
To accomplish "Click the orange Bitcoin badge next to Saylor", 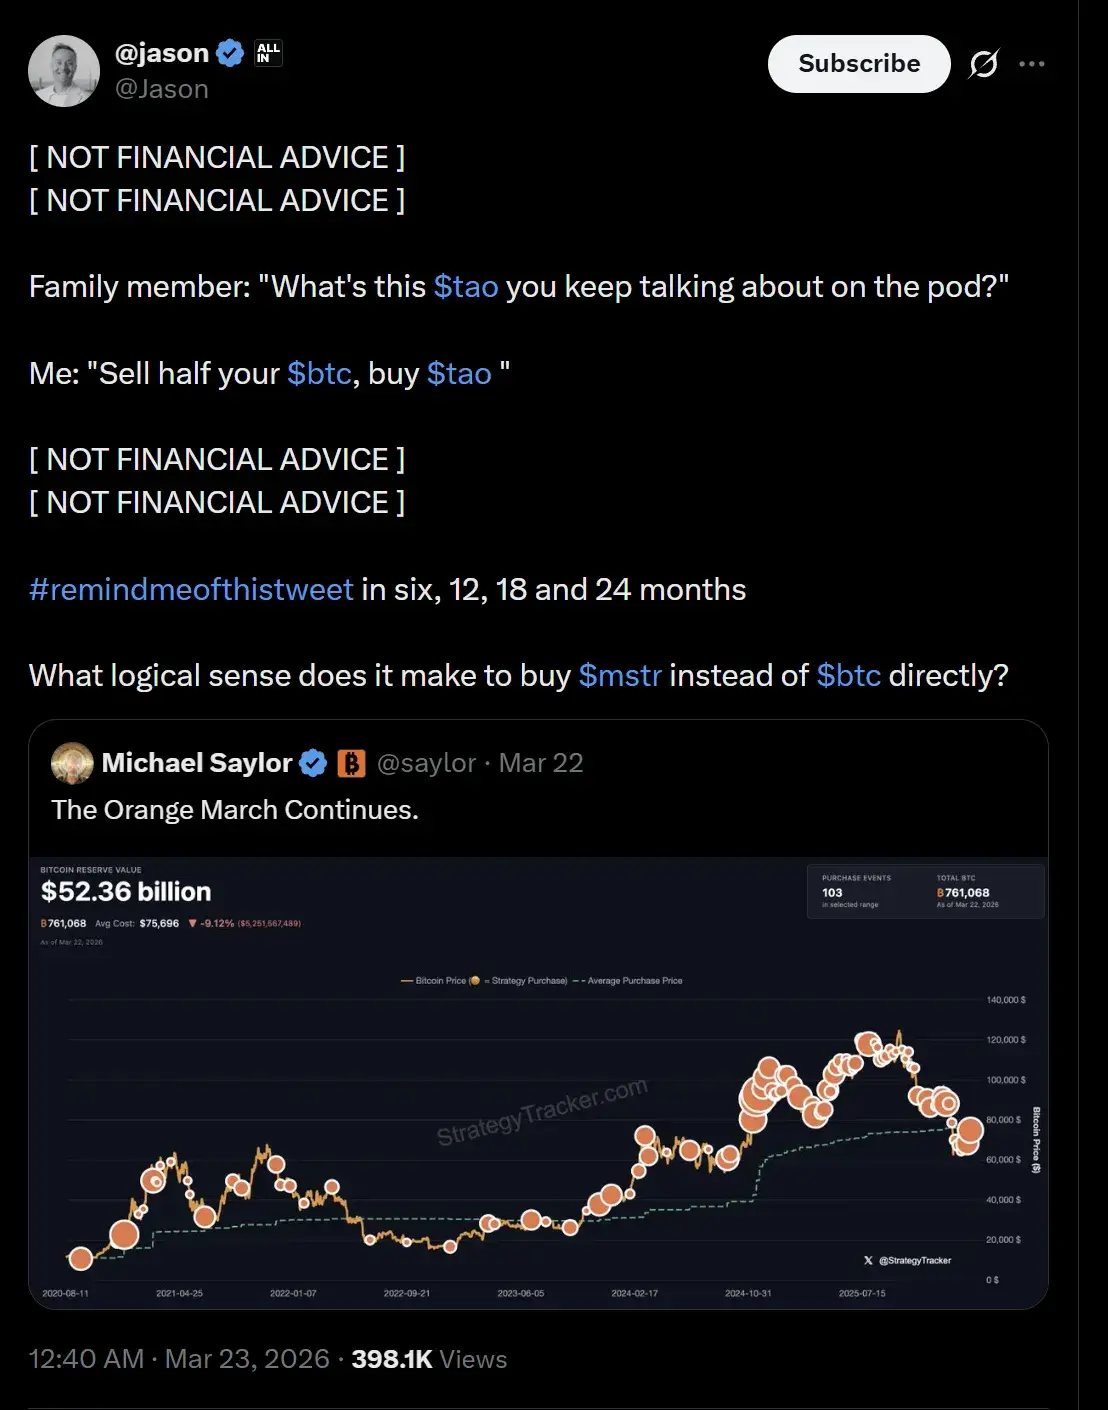I will point(351,763).
